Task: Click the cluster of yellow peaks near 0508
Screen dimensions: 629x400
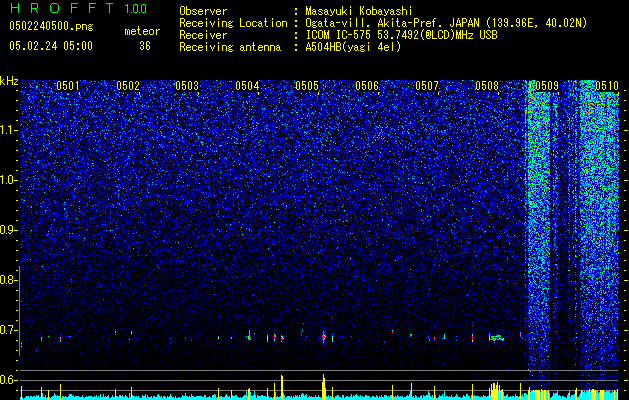Action: pyautogui.click(x=496, y=390)
